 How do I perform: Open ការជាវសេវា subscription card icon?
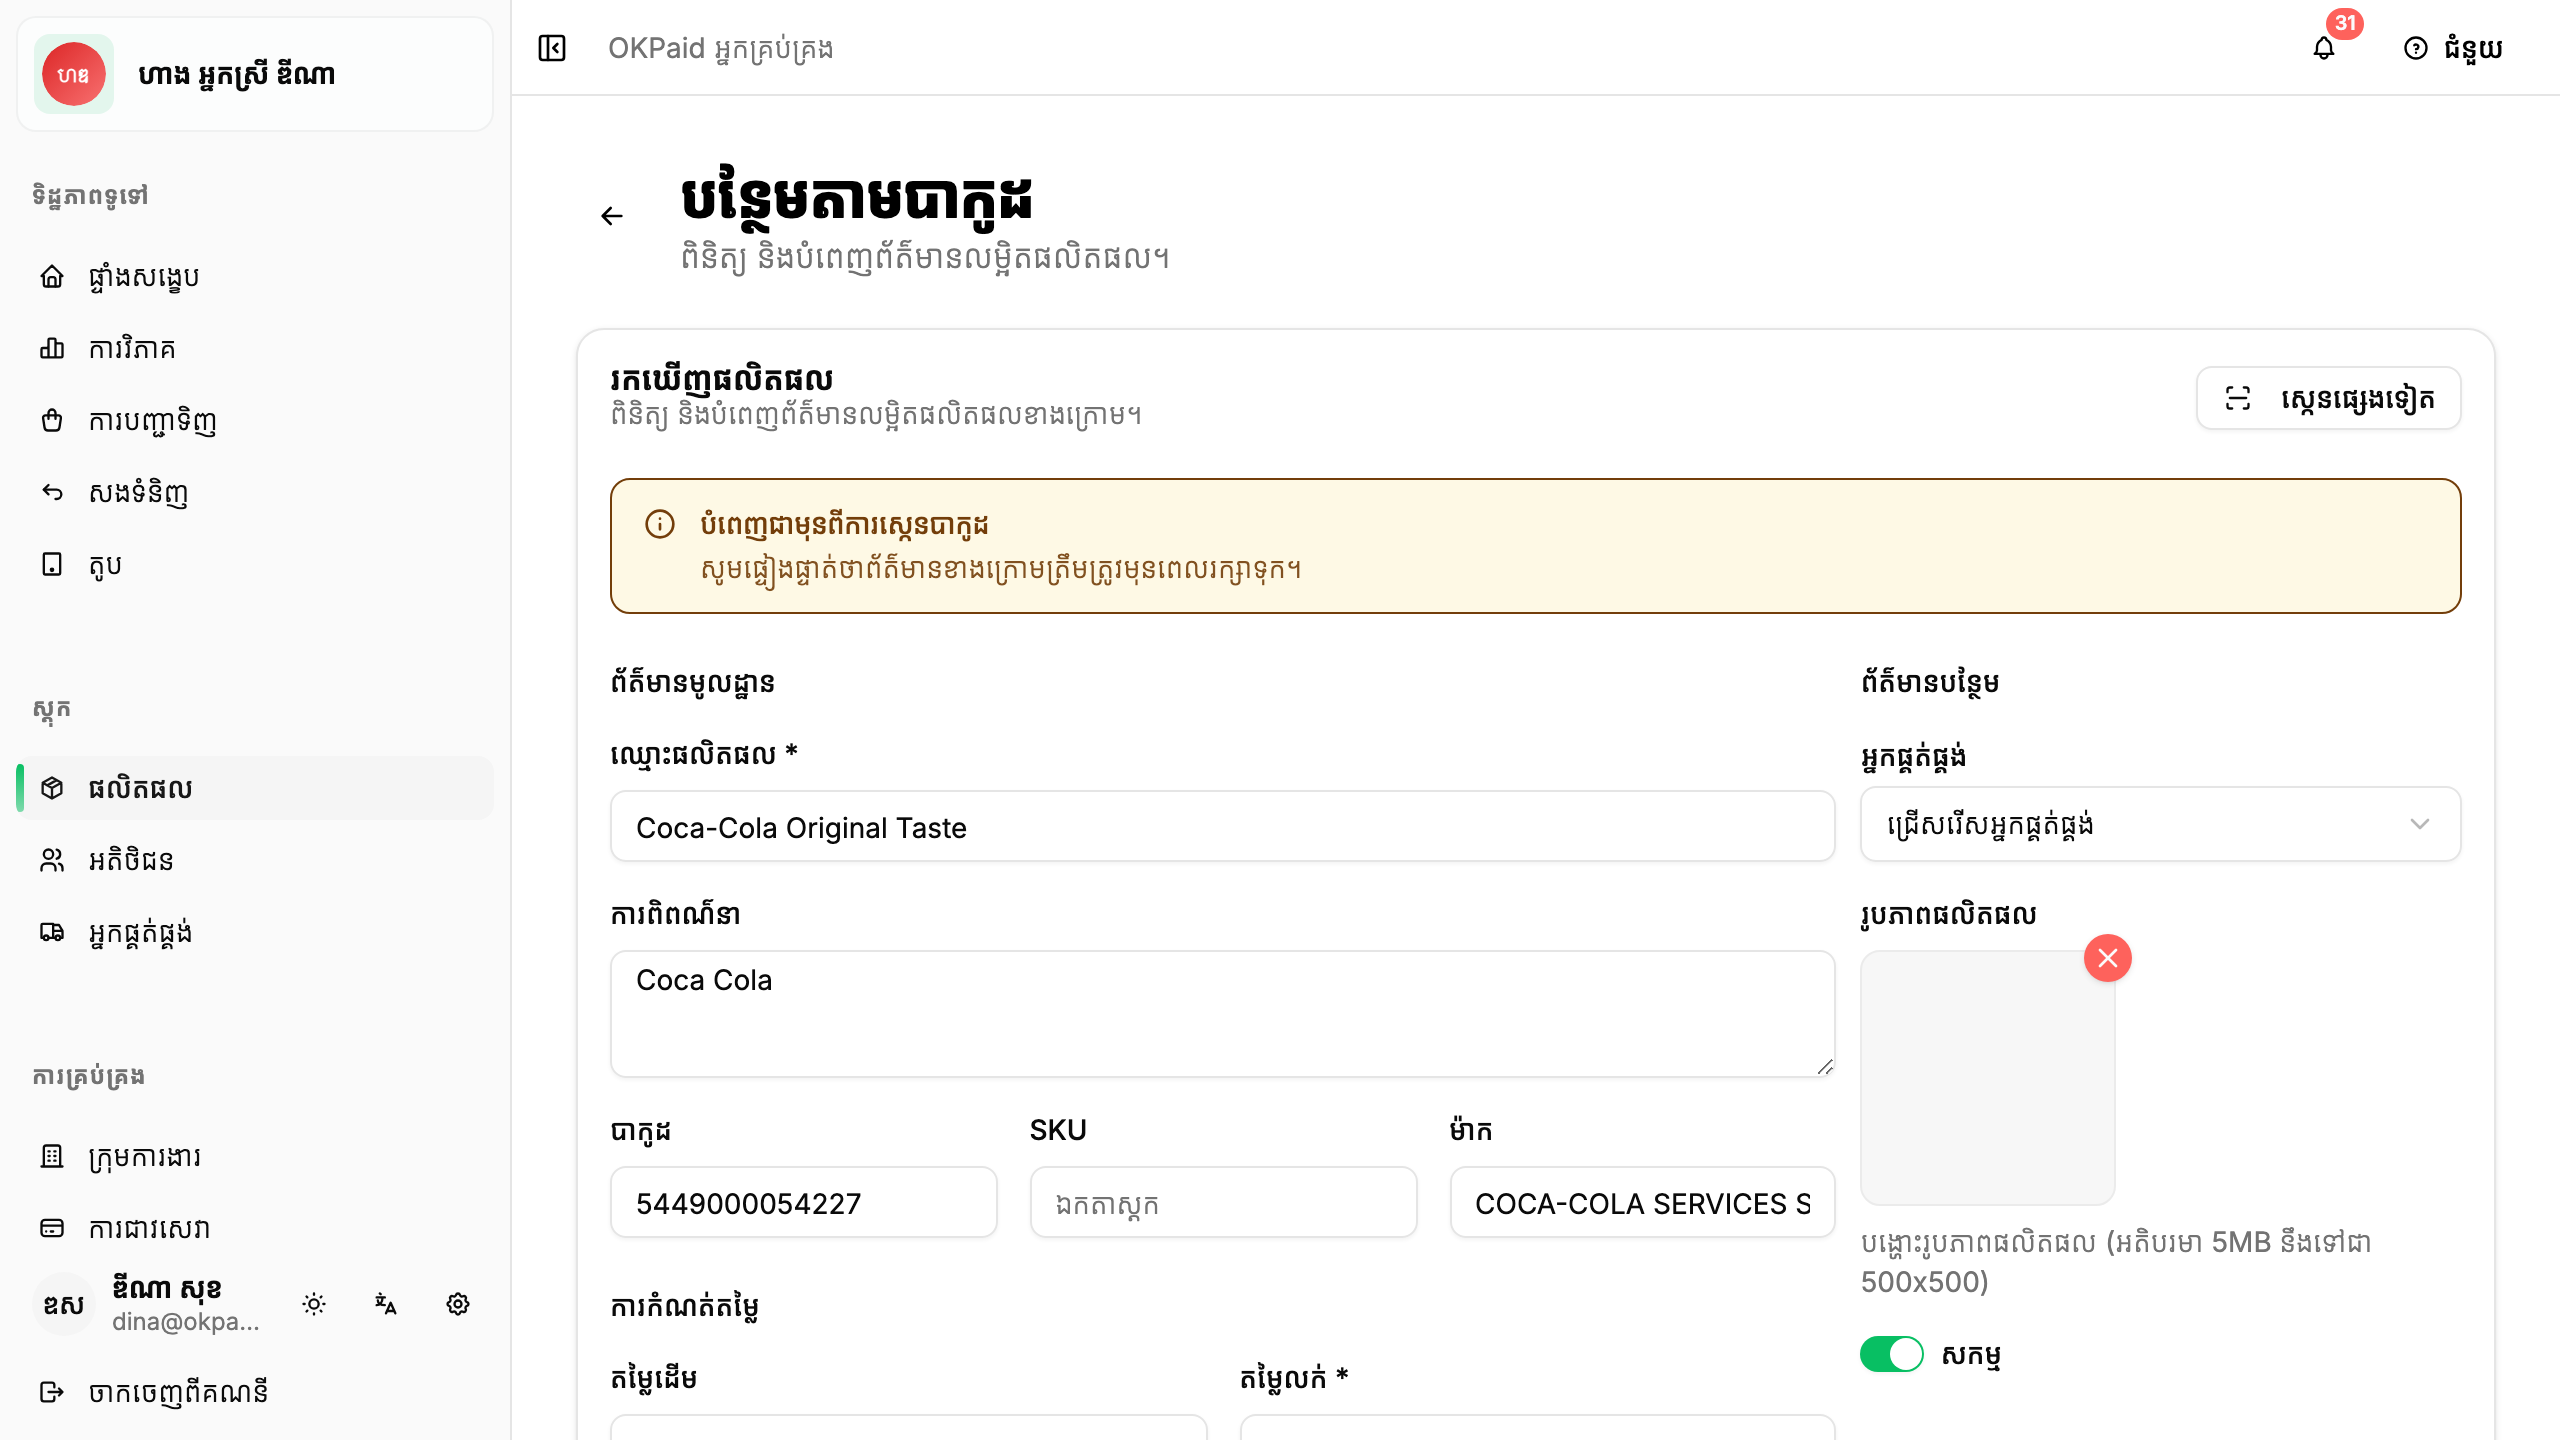[52, 1228]
